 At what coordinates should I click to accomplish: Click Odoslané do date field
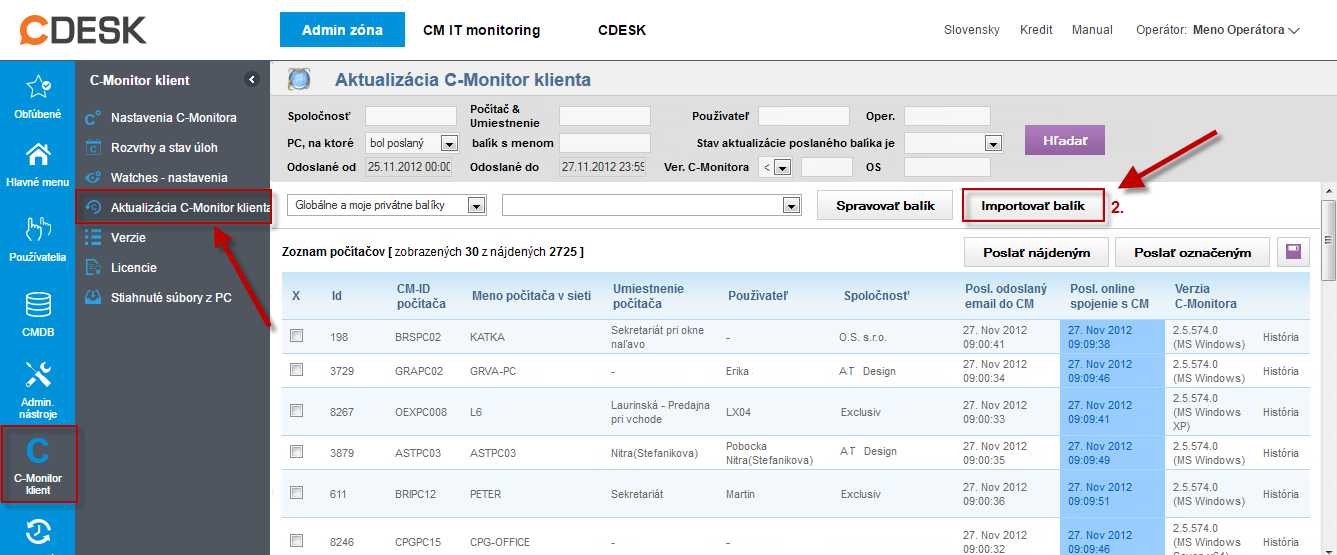pyautogui.click(x=602, y=167)
